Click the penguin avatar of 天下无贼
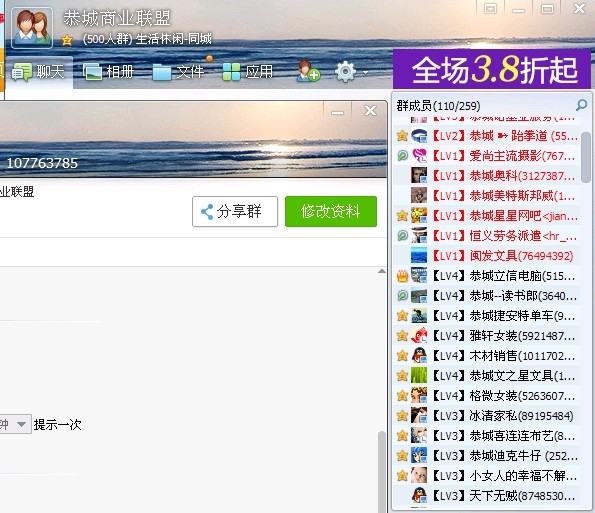Viewport: 595px width, 513px height. click(419, 496)
